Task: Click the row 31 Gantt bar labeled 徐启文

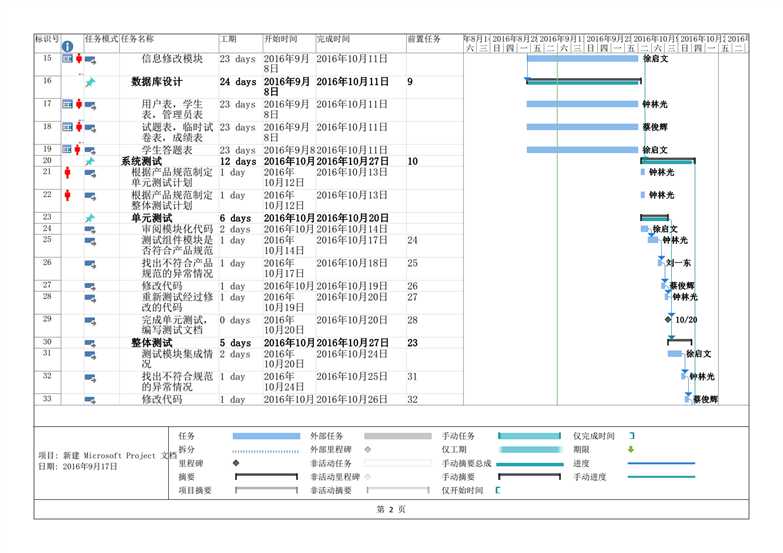Action: [x=675, y=354]
